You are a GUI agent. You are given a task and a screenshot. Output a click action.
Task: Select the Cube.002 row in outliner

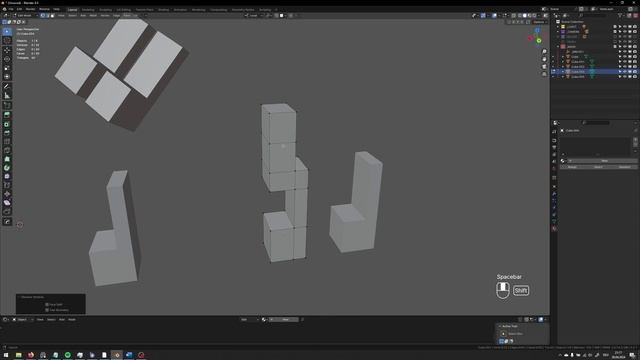pos(594,67)
